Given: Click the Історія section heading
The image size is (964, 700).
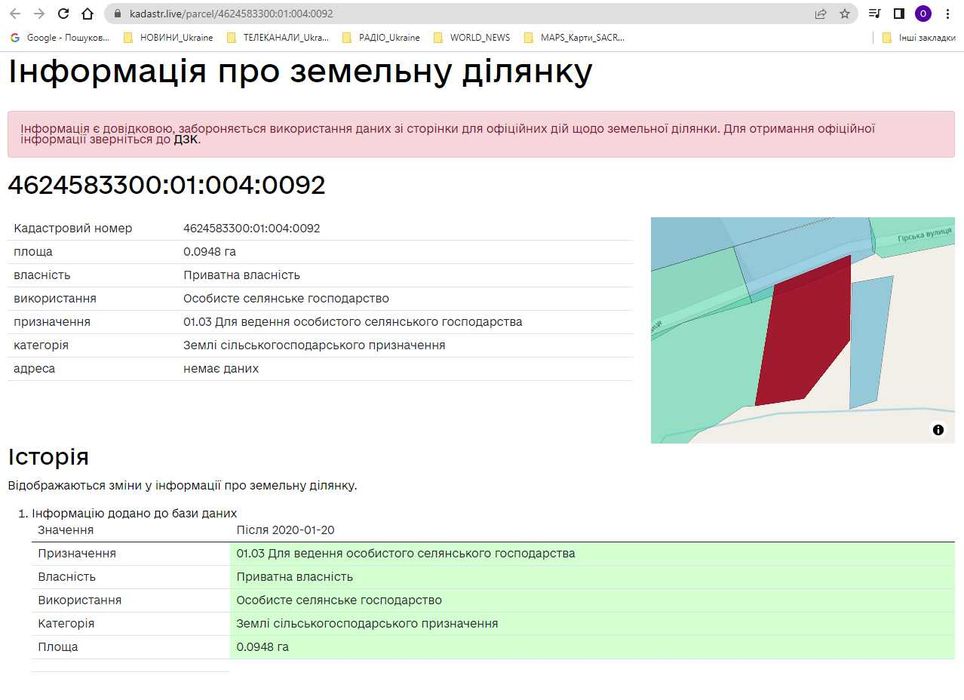Looking at the screenshot, I should click(49, 457).
